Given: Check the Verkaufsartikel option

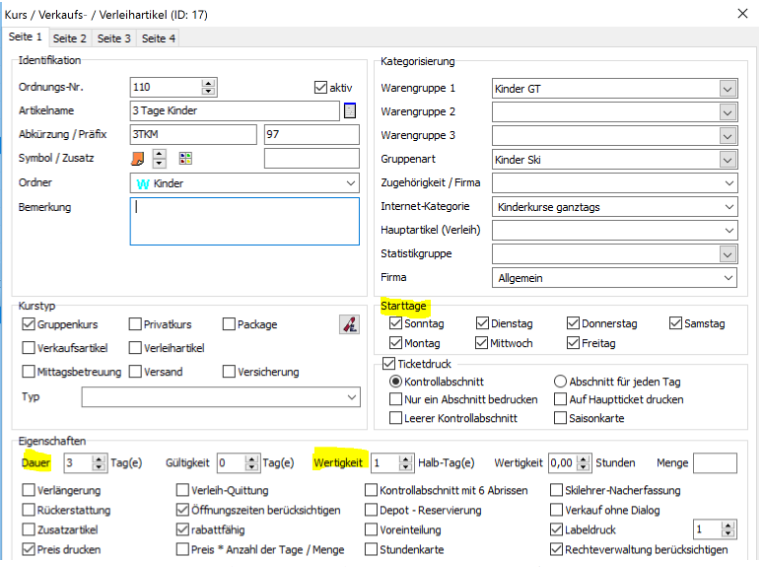Looking at the screenshot, I should coord(29,348).
